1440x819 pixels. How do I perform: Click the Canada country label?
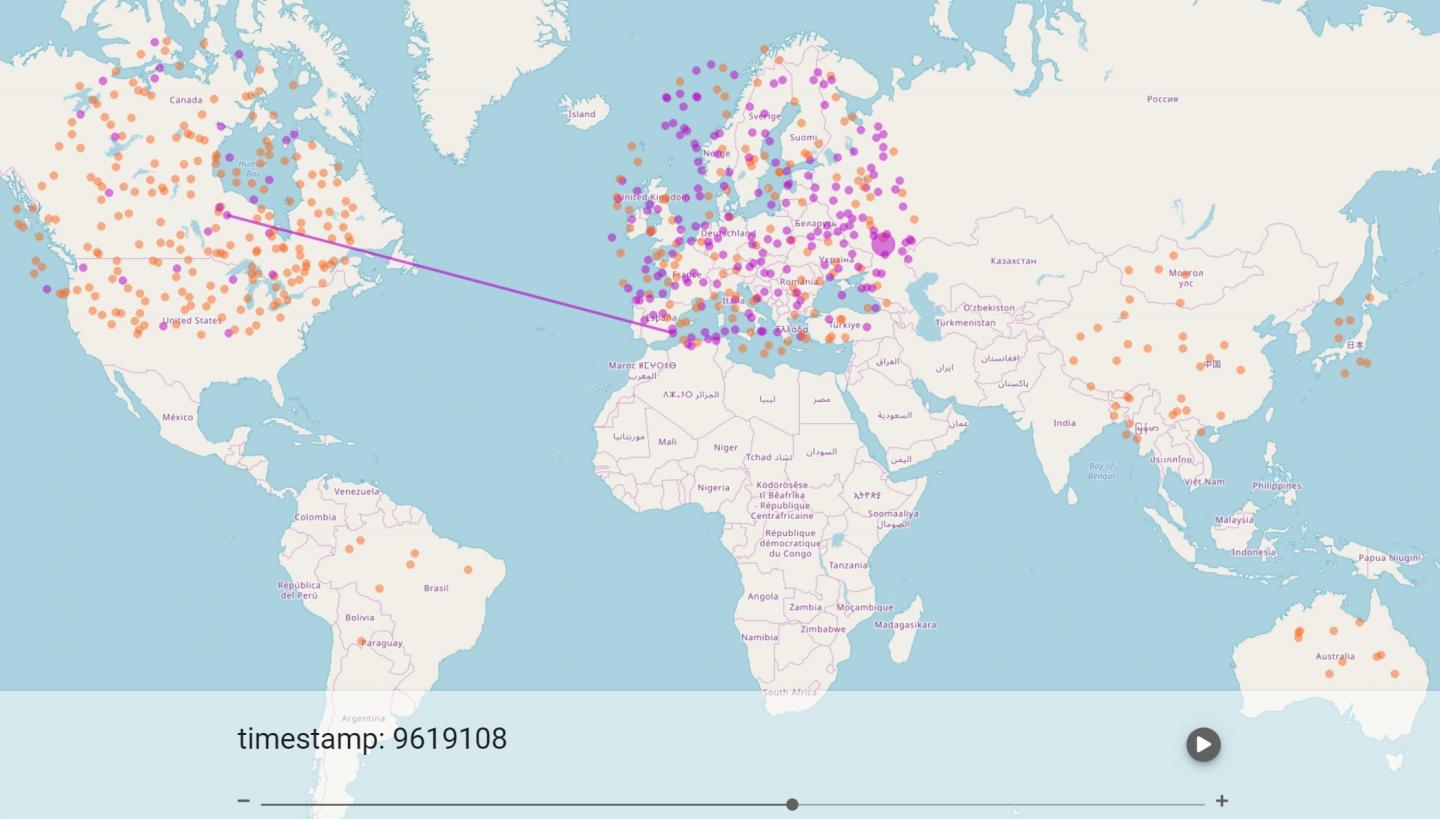pos(186,100)
